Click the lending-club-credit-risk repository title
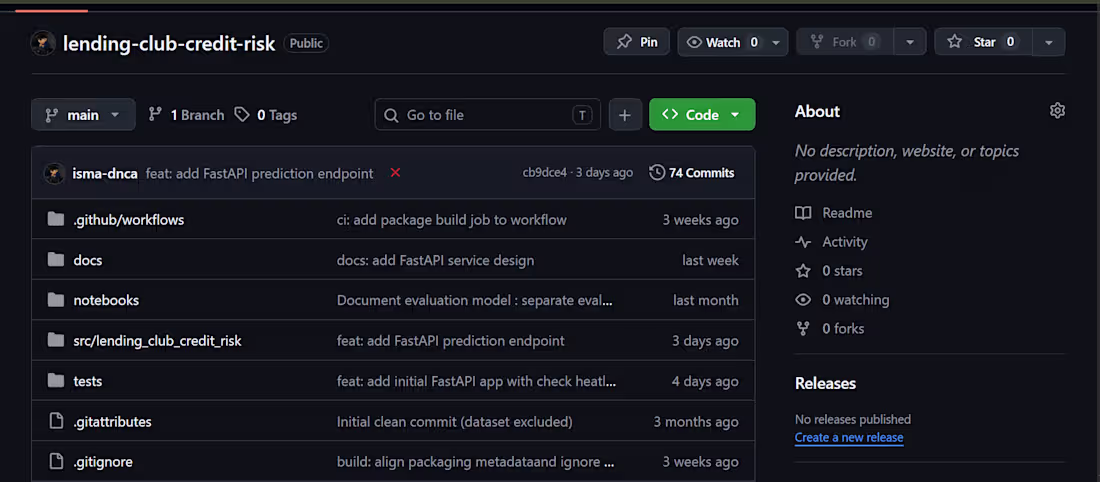The image size is (1100, 482). pos(169,43)
